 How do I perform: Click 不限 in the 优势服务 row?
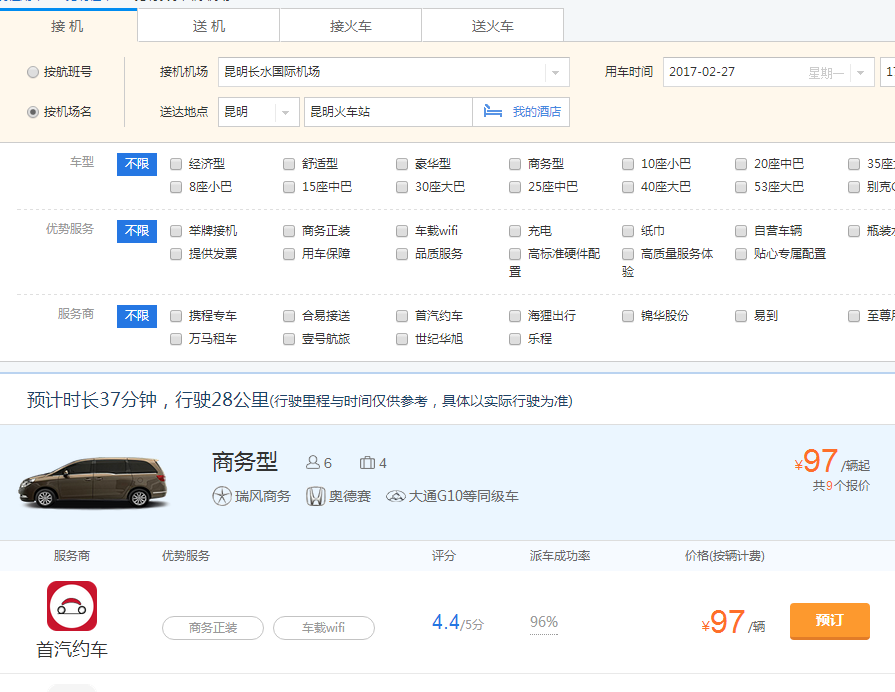click(137, 231)
